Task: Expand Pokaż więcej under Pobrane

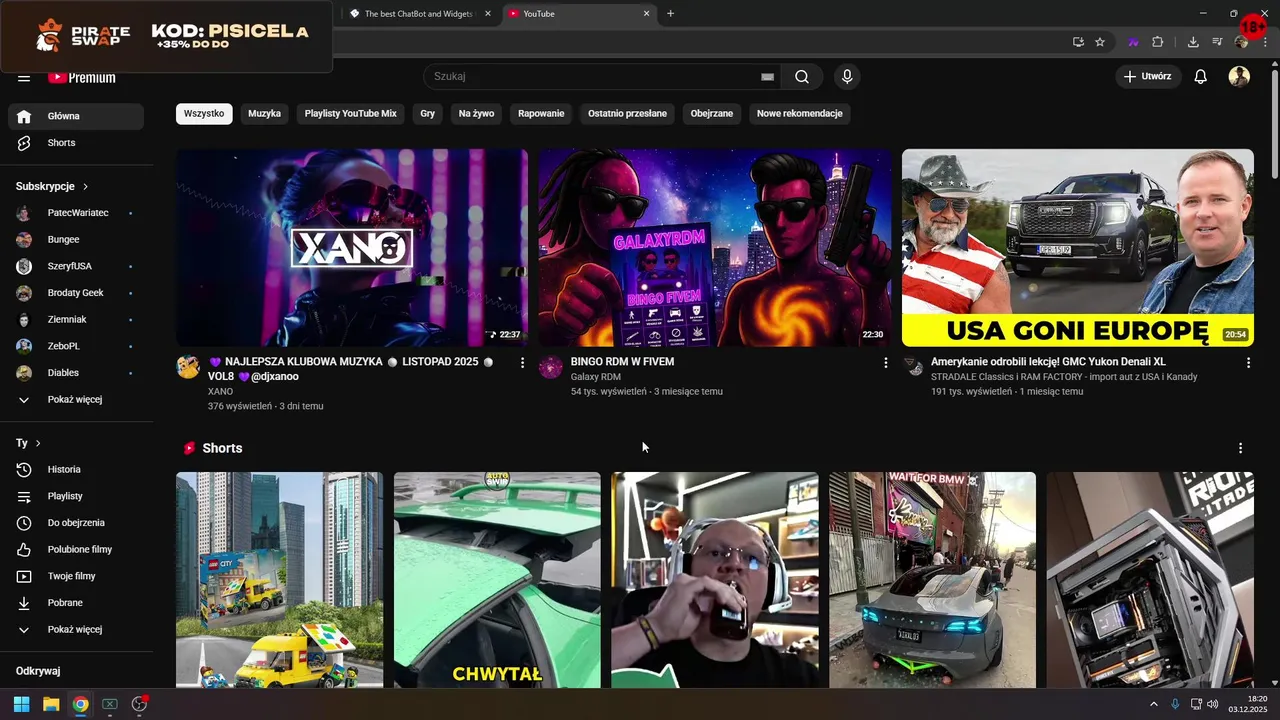Action: point(76,629)
